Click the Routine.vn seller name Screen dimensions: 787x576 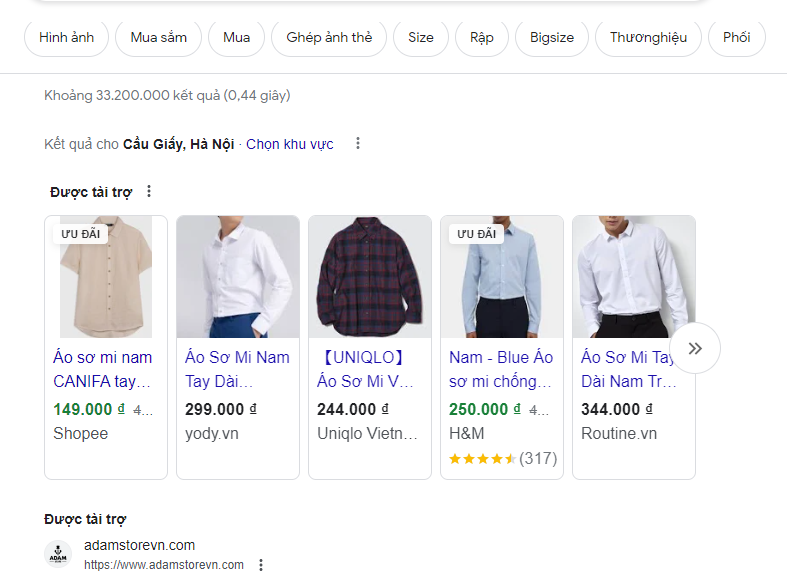pos(619,434)
